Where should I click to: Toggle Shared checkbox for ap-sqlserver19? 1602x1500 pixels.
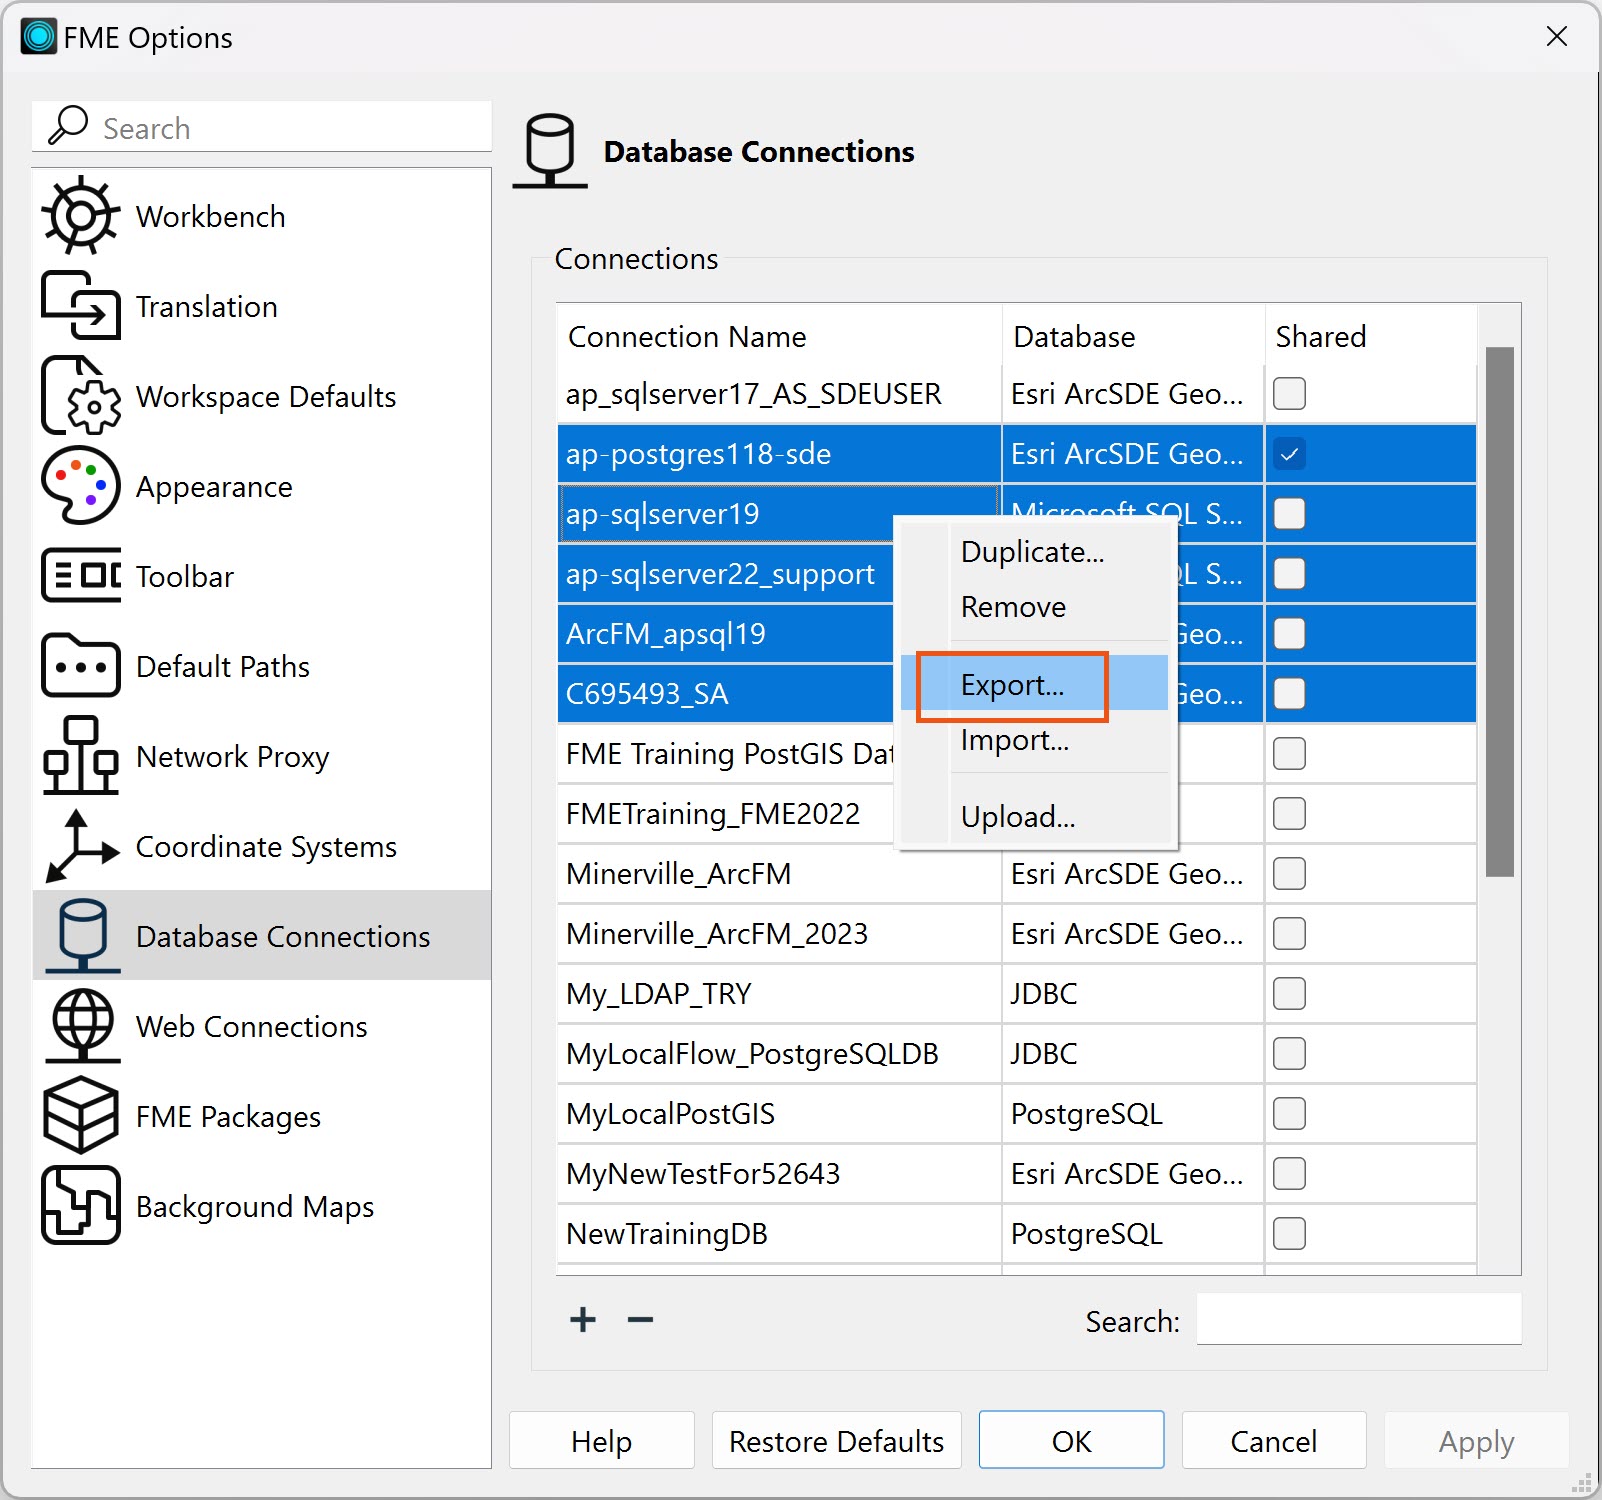click(1289, 514)
